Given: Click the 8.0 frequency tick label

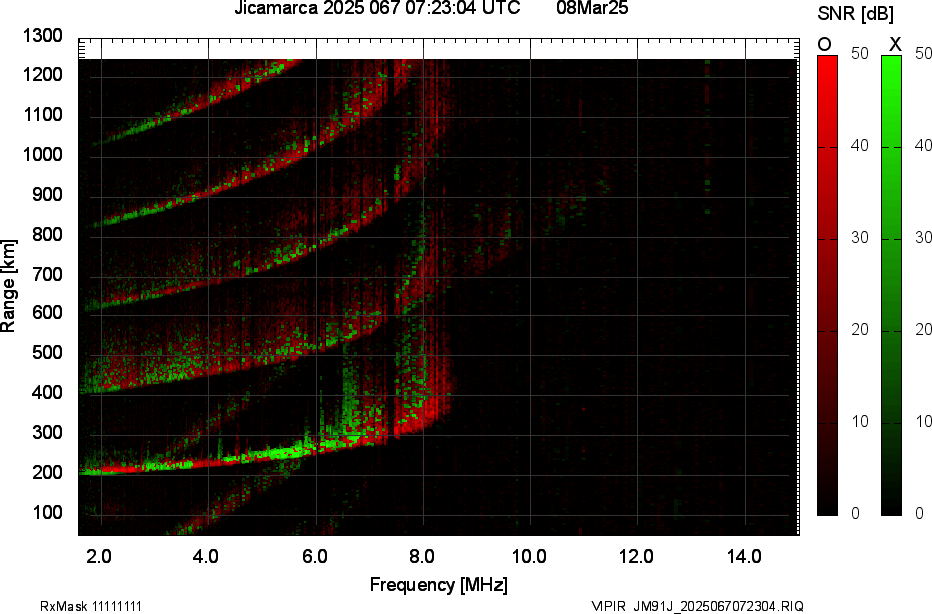Looking at the screenshot, I should click(x=421, y=556).
